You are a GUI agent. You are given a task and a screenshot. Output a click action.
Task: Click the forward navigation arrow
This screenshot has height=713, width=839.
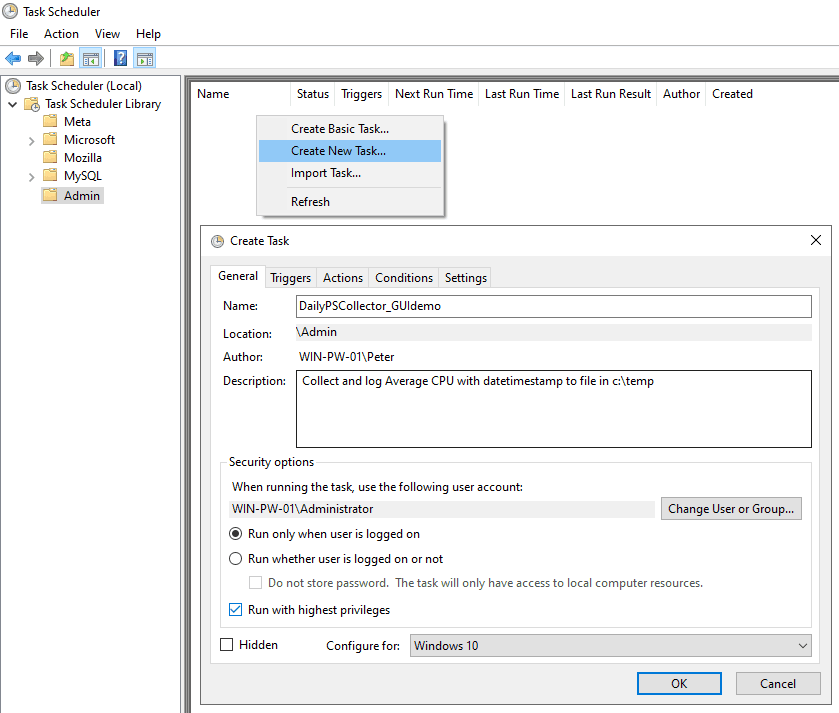(x=35, y=58)
